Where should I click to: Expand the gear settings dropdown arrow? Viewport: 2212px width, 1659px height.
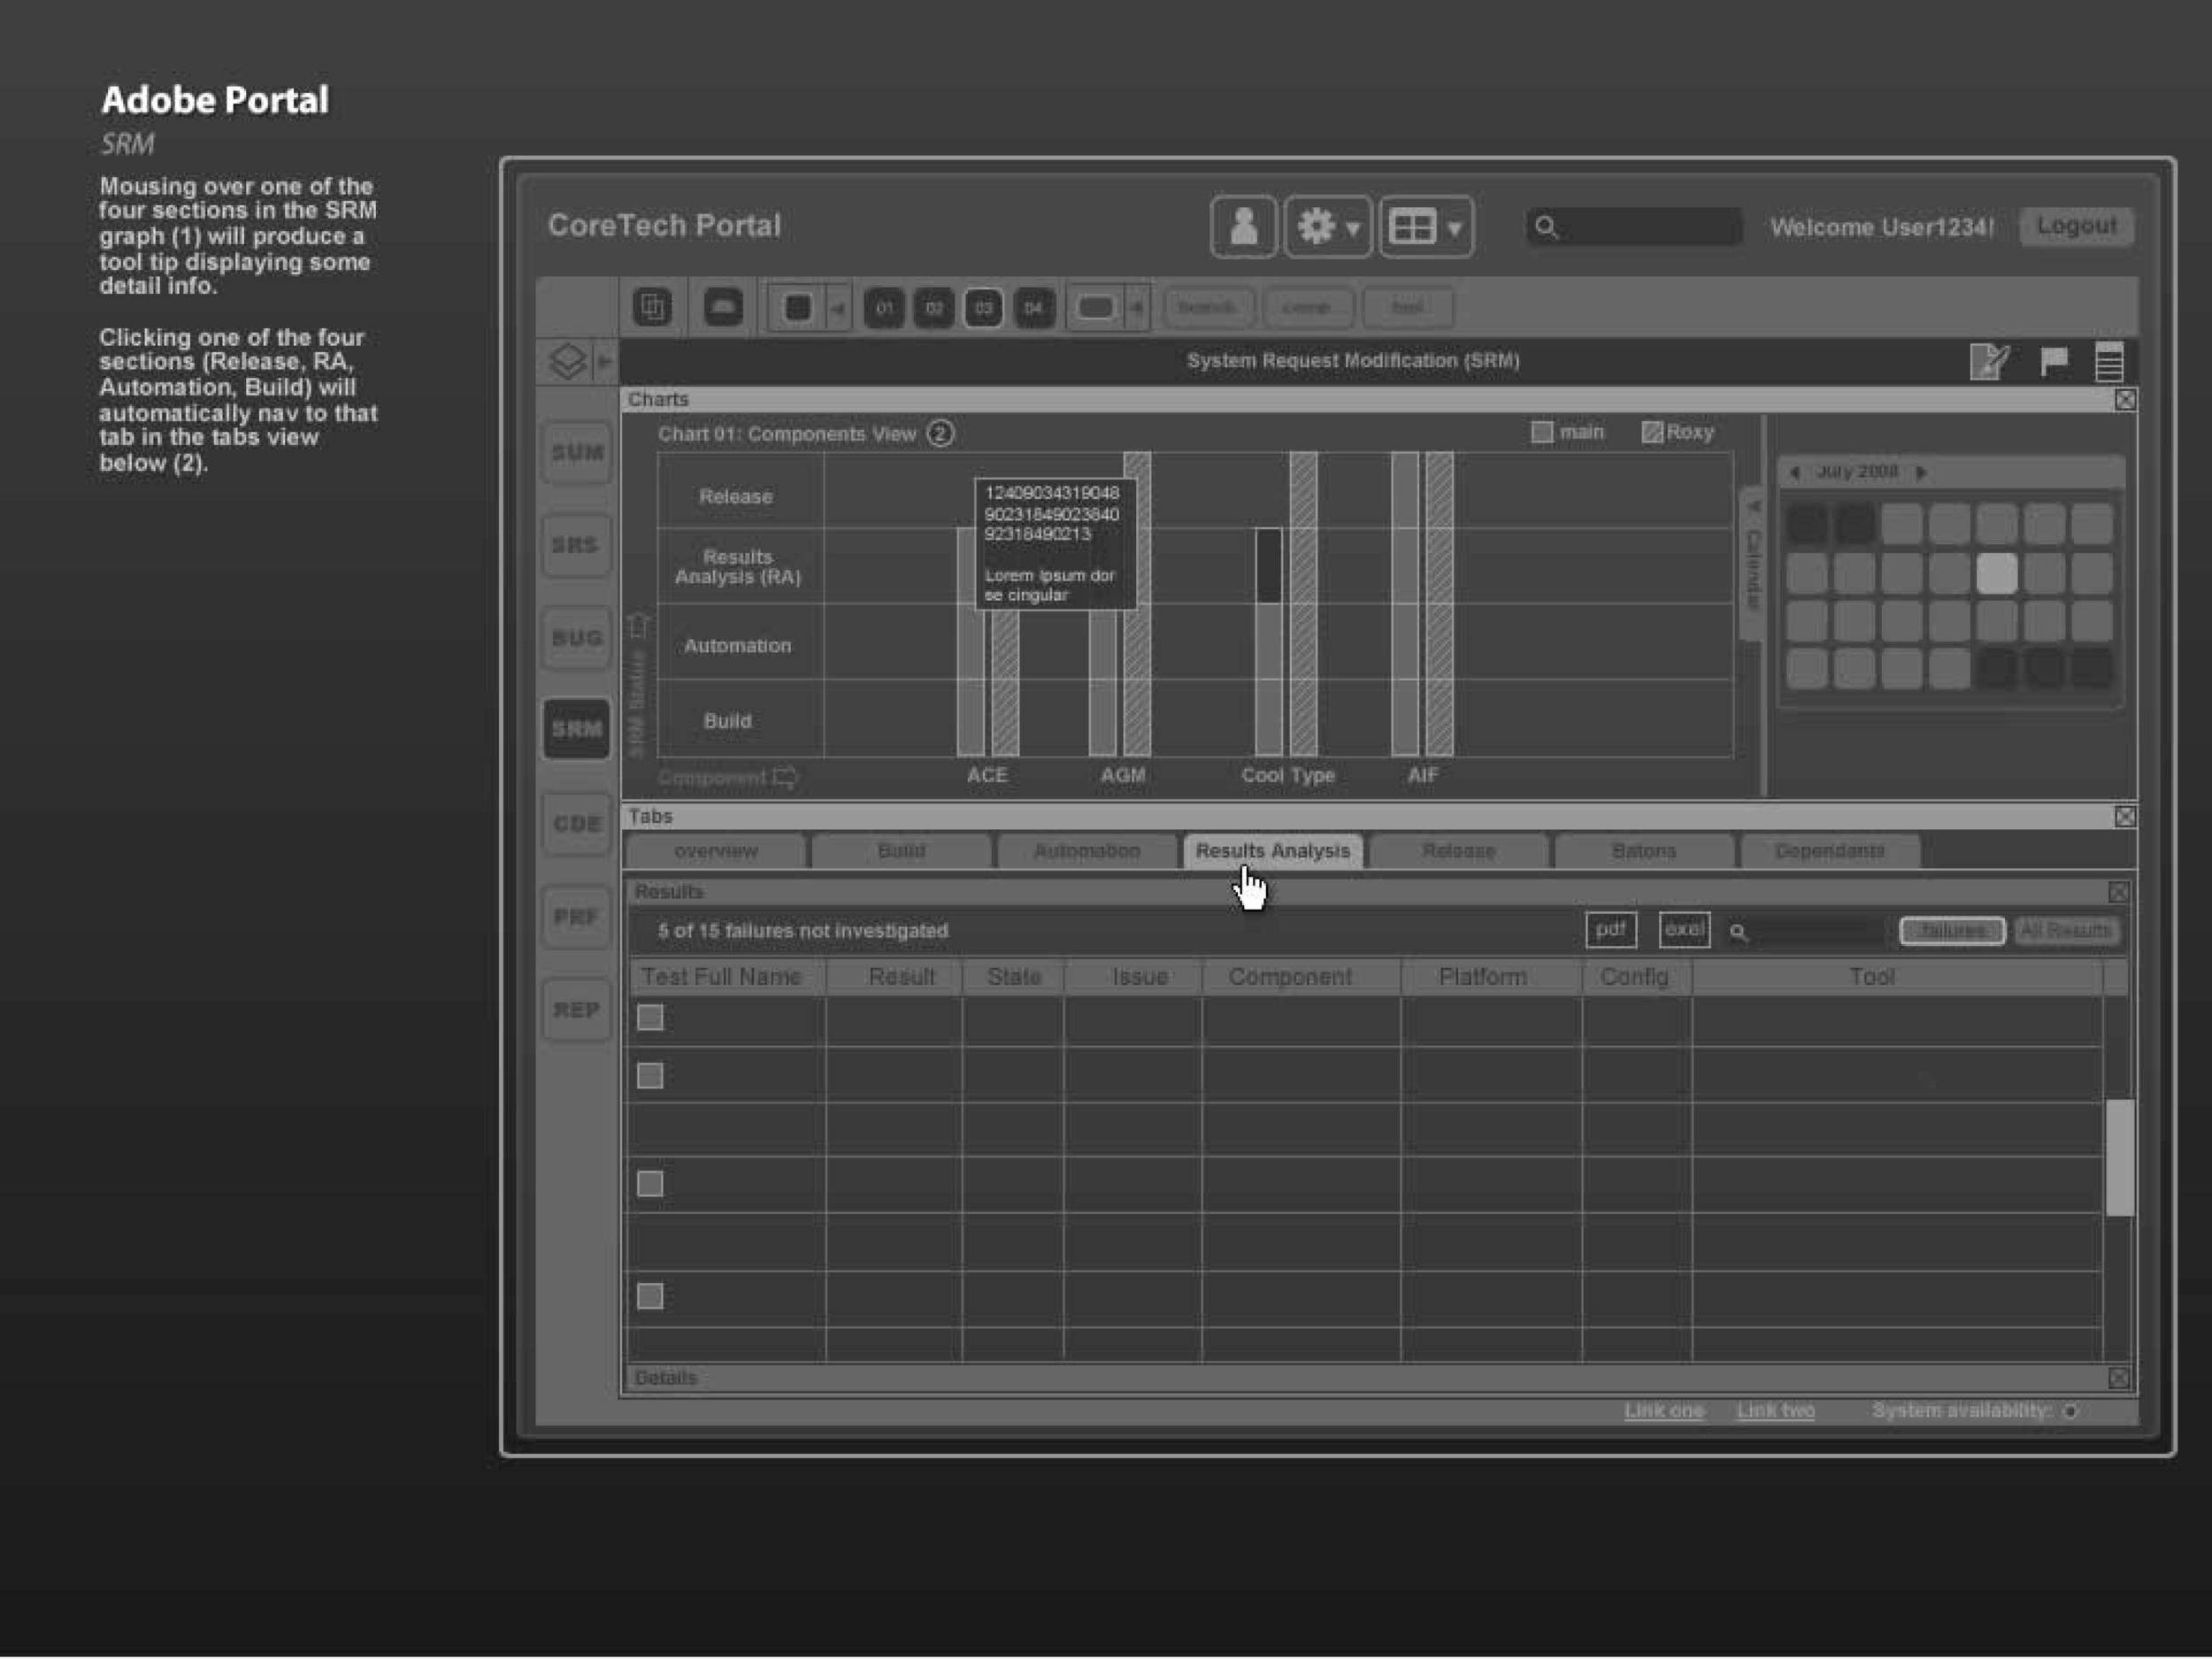coord(1353,229)
